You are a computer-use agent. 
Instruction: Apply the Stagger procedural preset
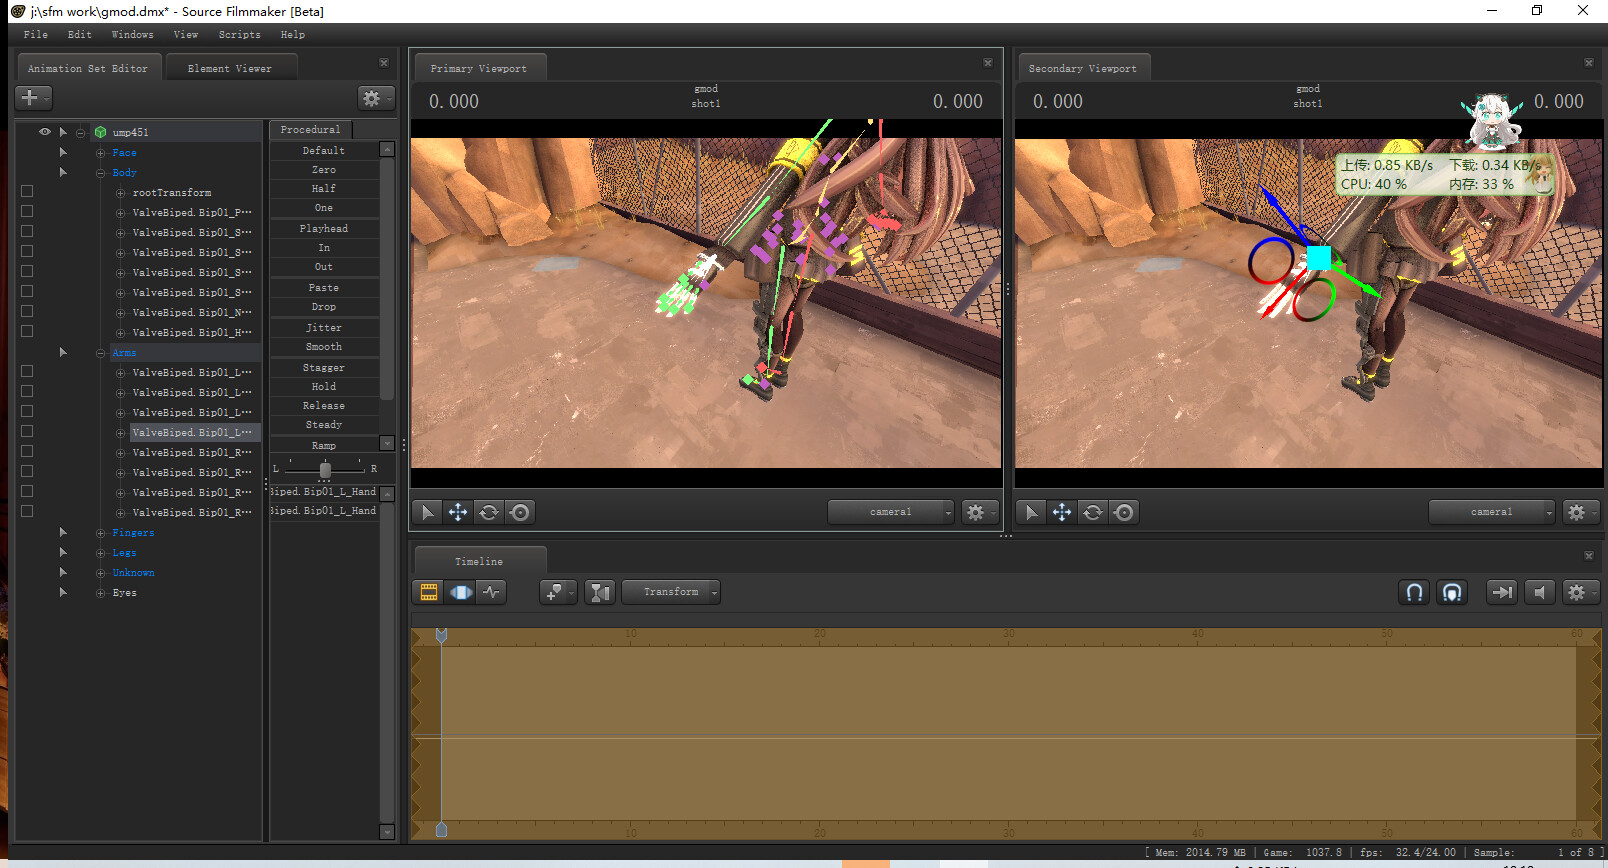click(324, 368)
